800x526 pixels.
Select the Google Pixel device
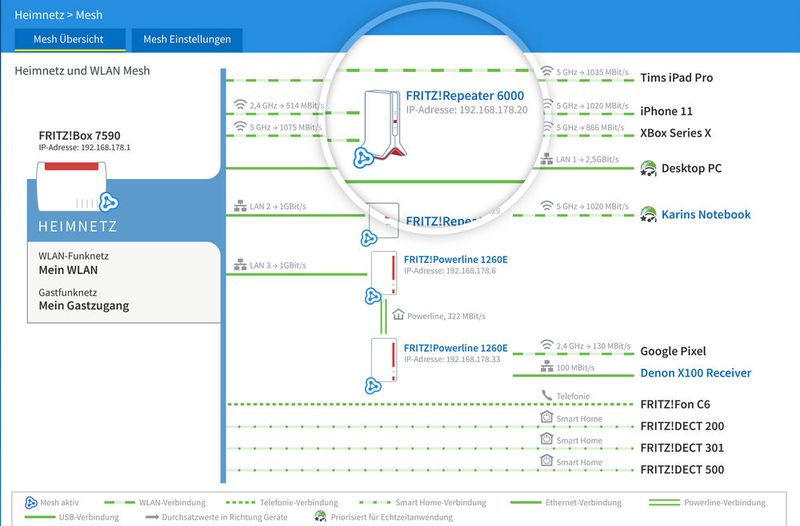[x=673, y=351]
